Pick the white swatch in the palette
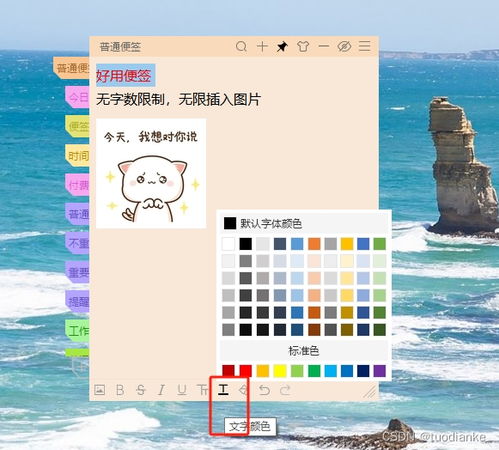 tap(228, 244)
